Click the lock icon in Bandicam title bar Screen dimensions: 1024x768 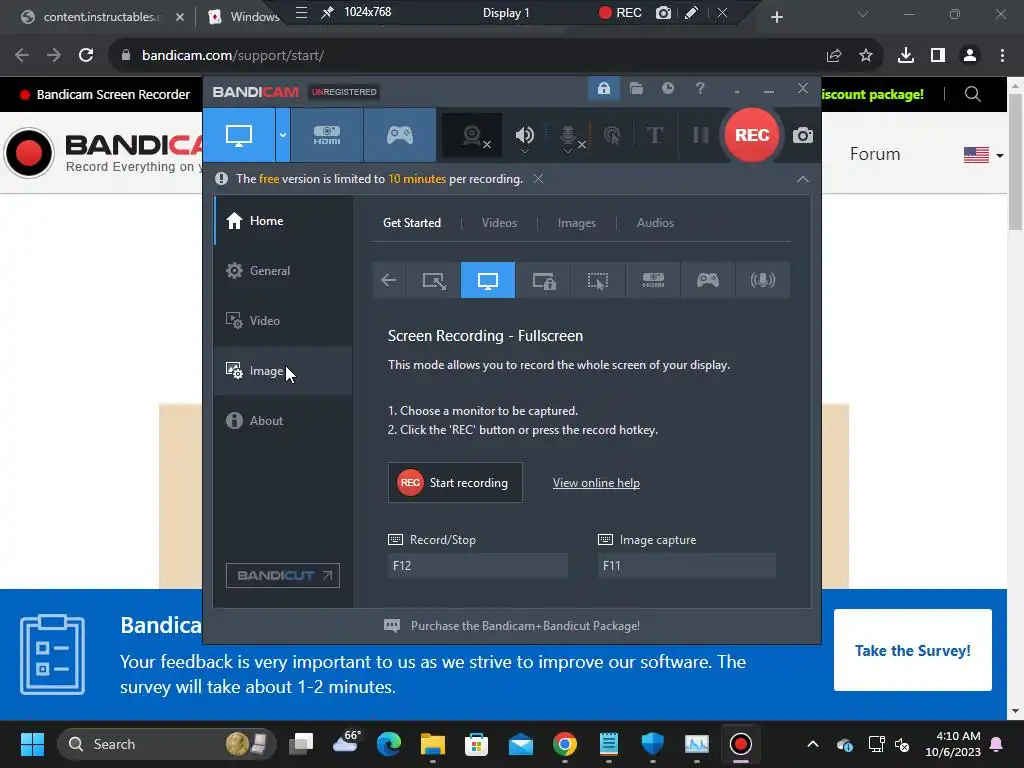coord(603,88)
